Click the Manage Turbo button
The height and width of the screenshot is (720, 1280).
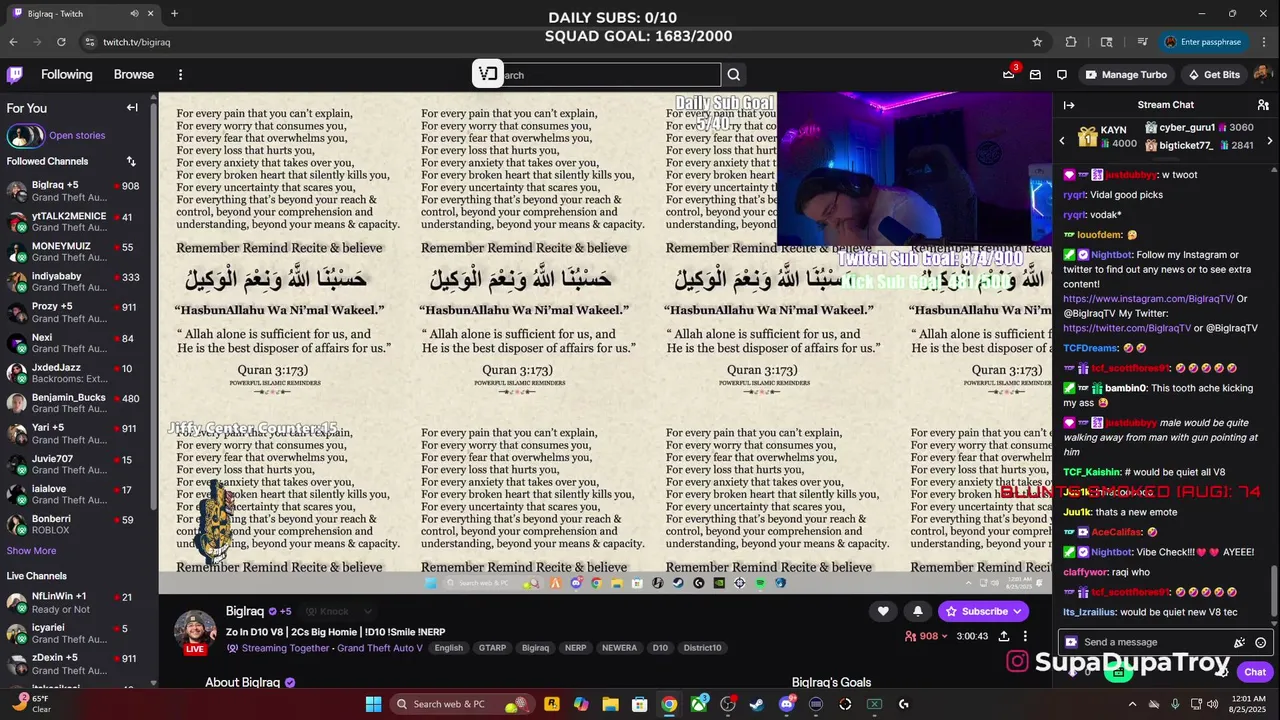point(1126,75)
